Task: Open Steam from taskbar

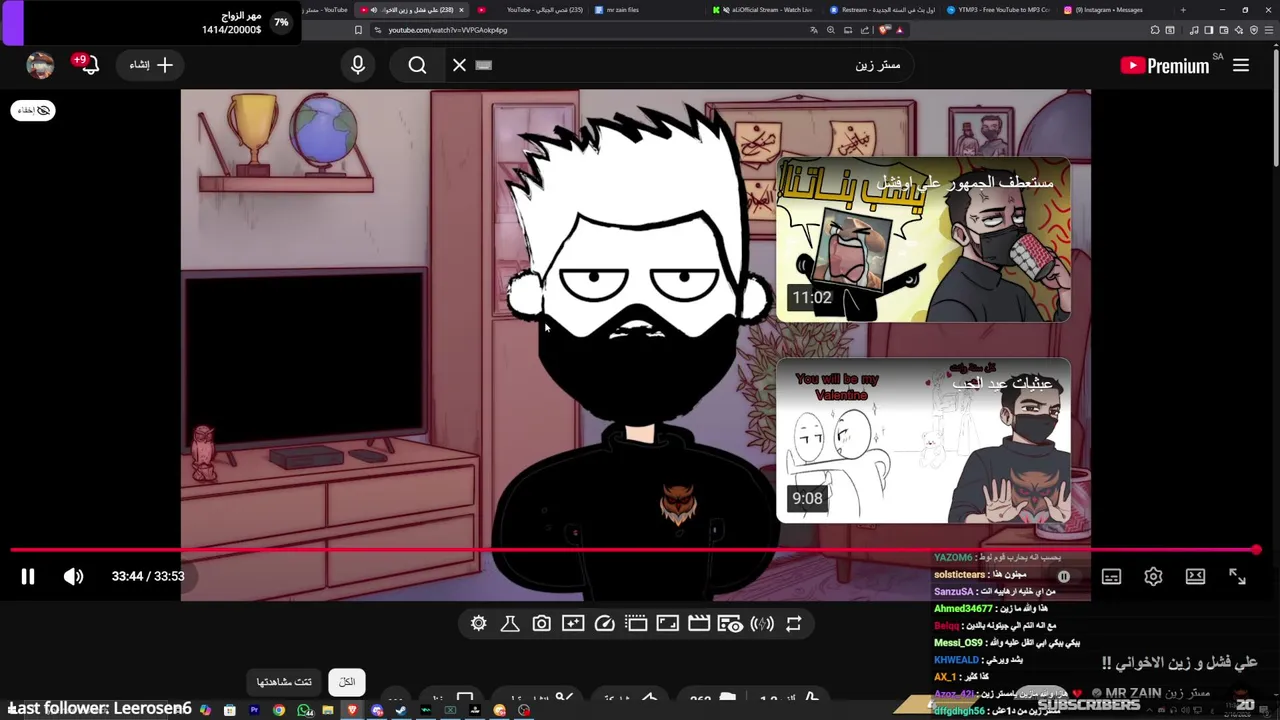Action: click(401, 710)
